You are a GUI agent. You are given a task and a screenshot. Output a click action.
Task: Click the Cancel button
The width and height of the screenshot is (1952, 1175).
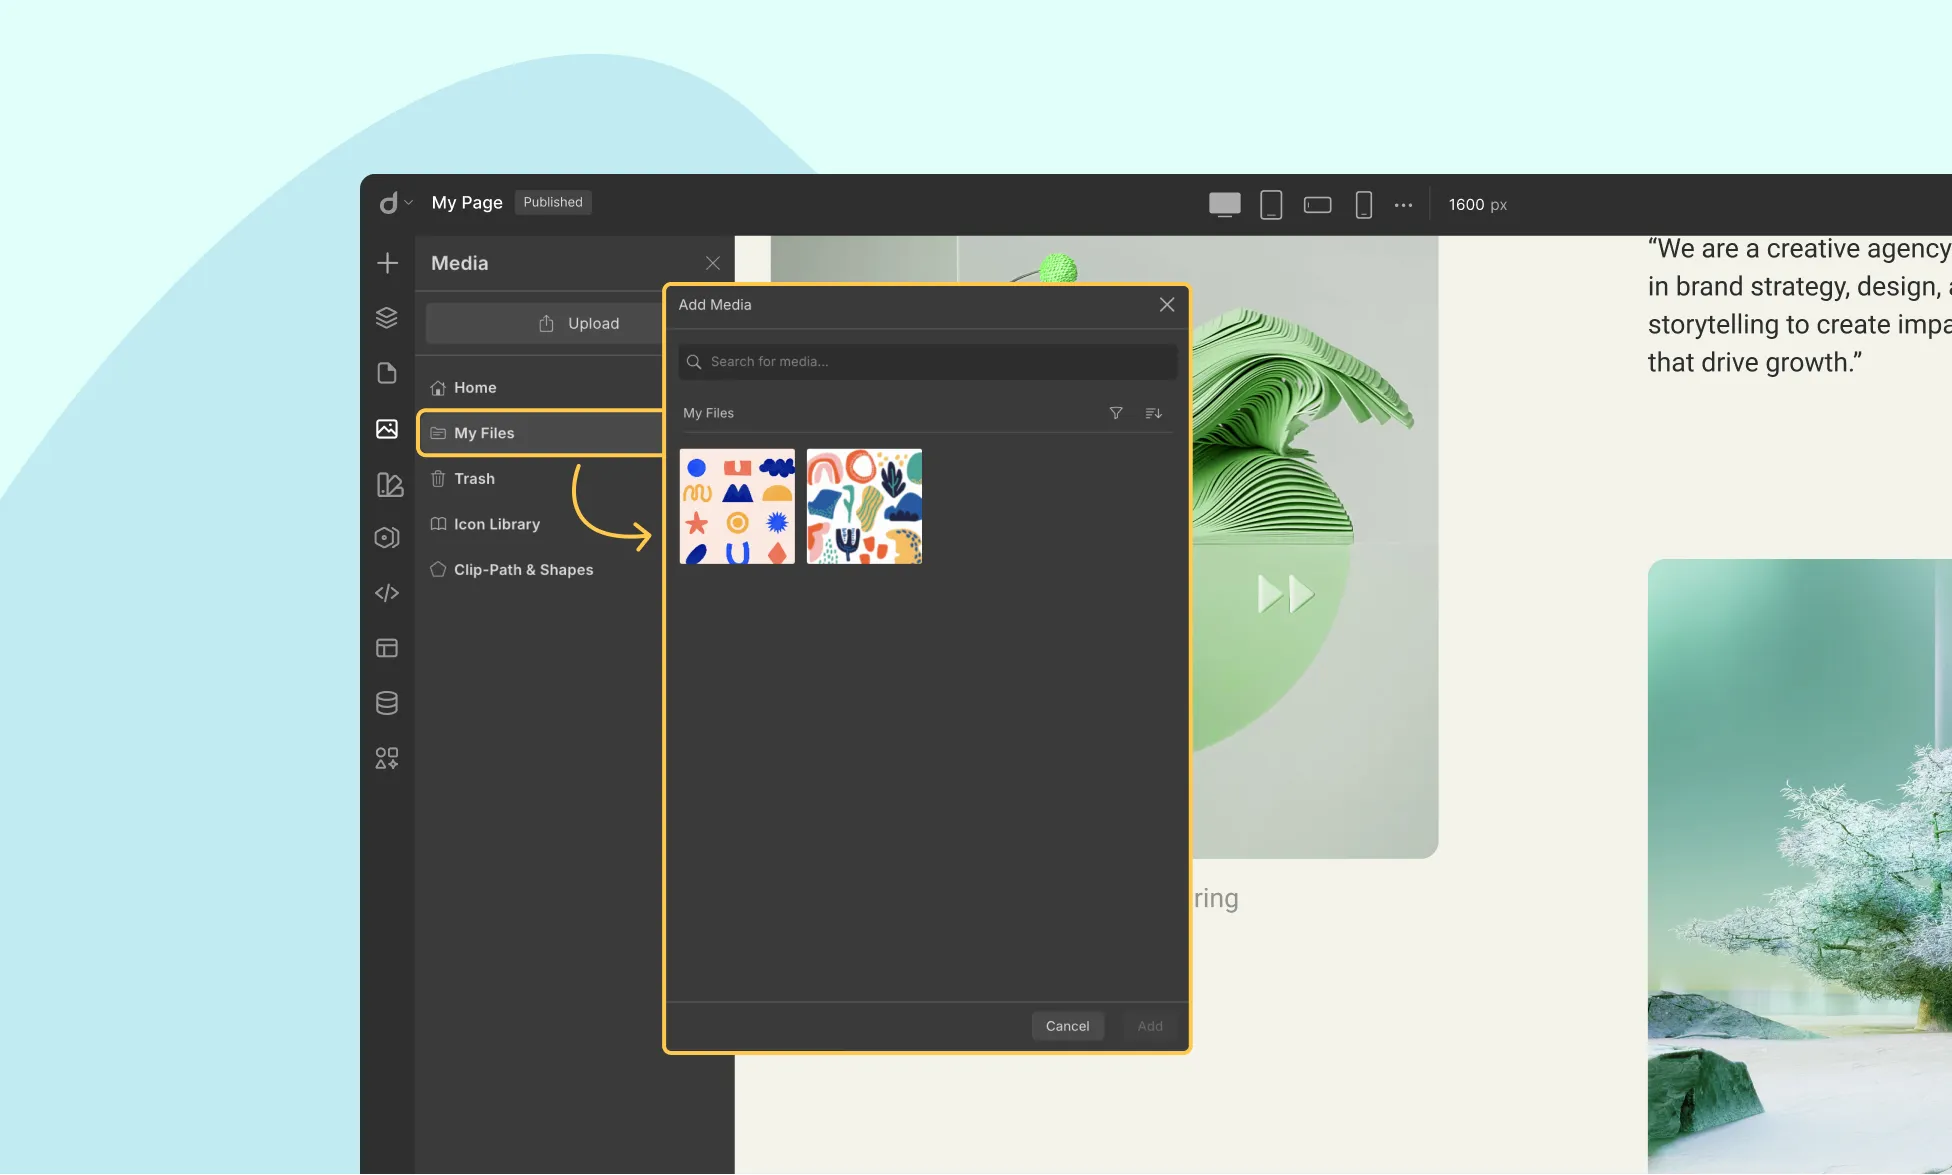[1068, 1026]
